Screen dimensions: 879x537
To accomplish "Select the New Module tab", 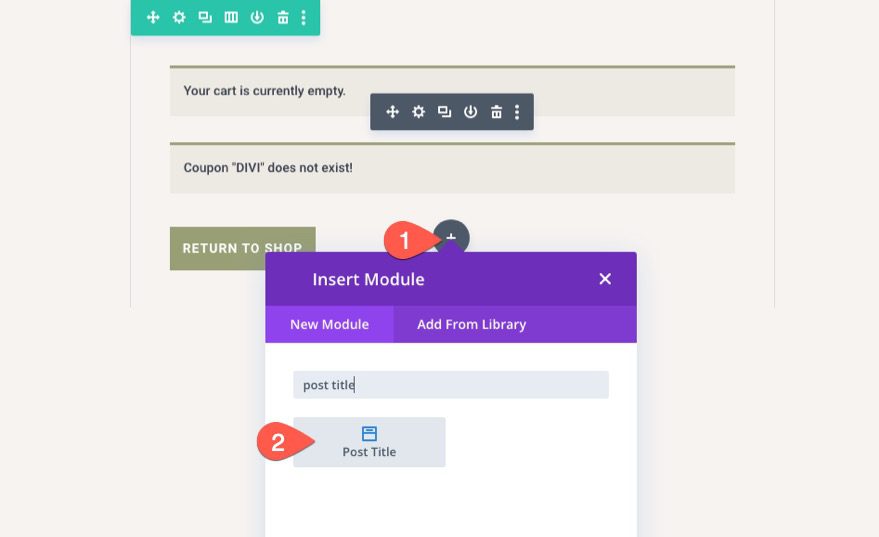I will tap(330, 324).
